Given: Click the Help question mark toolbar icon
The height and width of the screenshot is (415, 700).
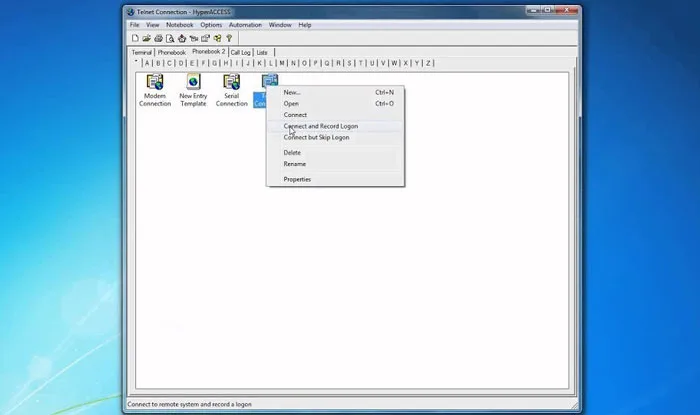Looking at the screenshot, I should (229, 38).
